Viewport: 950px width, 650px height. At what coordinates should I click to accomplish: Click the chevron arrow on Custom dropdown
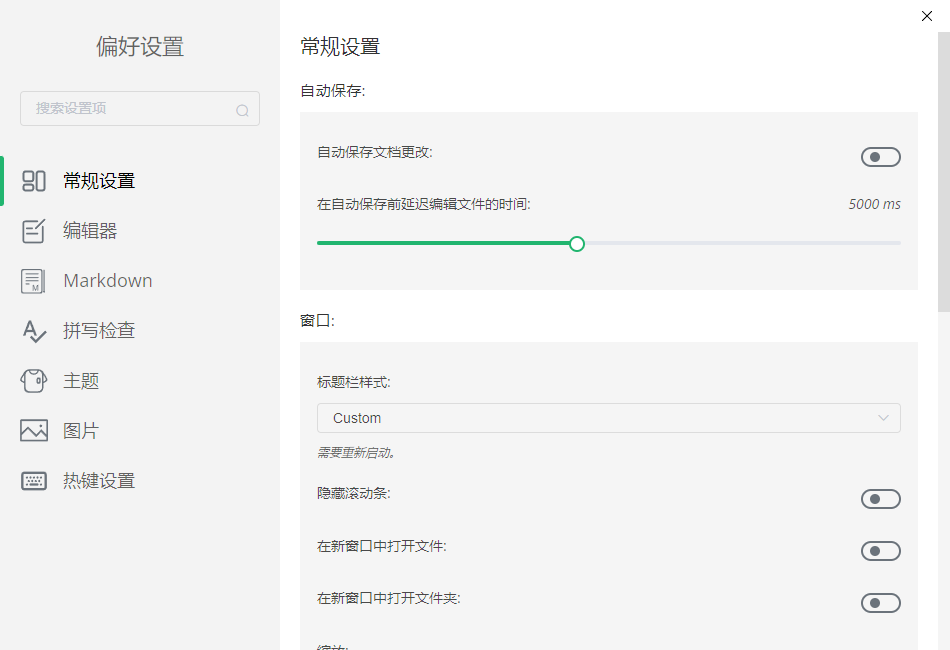click(883, 418)
